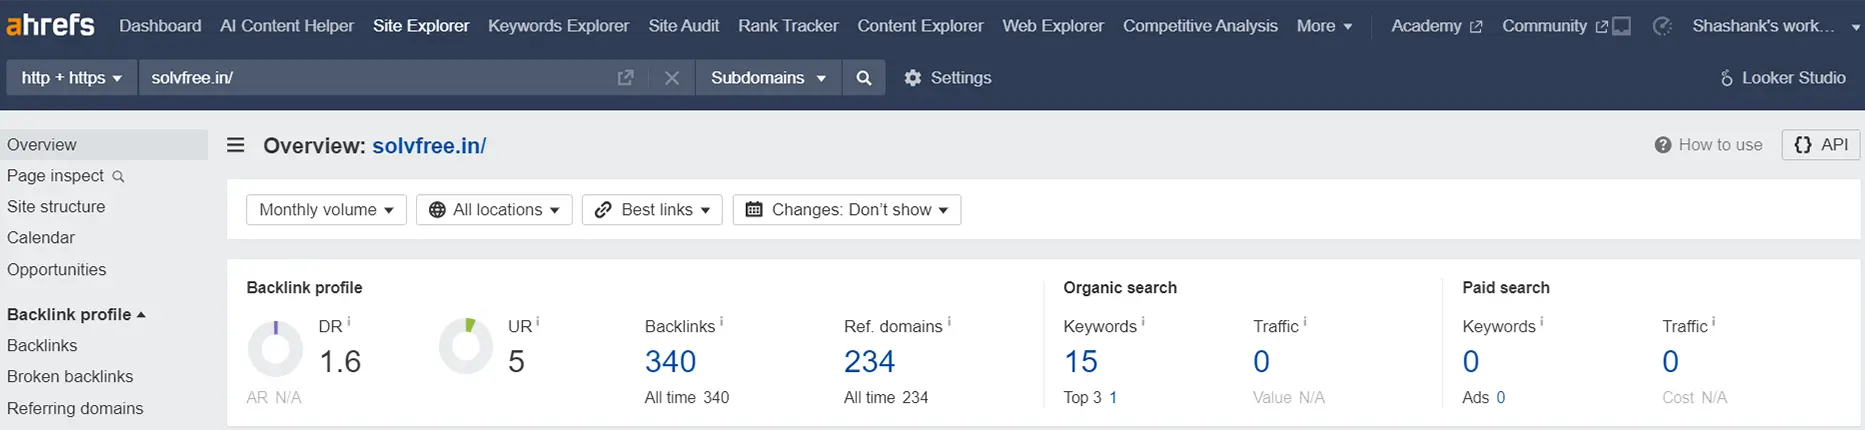Open All locations dropdown
This screenshot has height=430, width=1865.
[x=494, y=209]
